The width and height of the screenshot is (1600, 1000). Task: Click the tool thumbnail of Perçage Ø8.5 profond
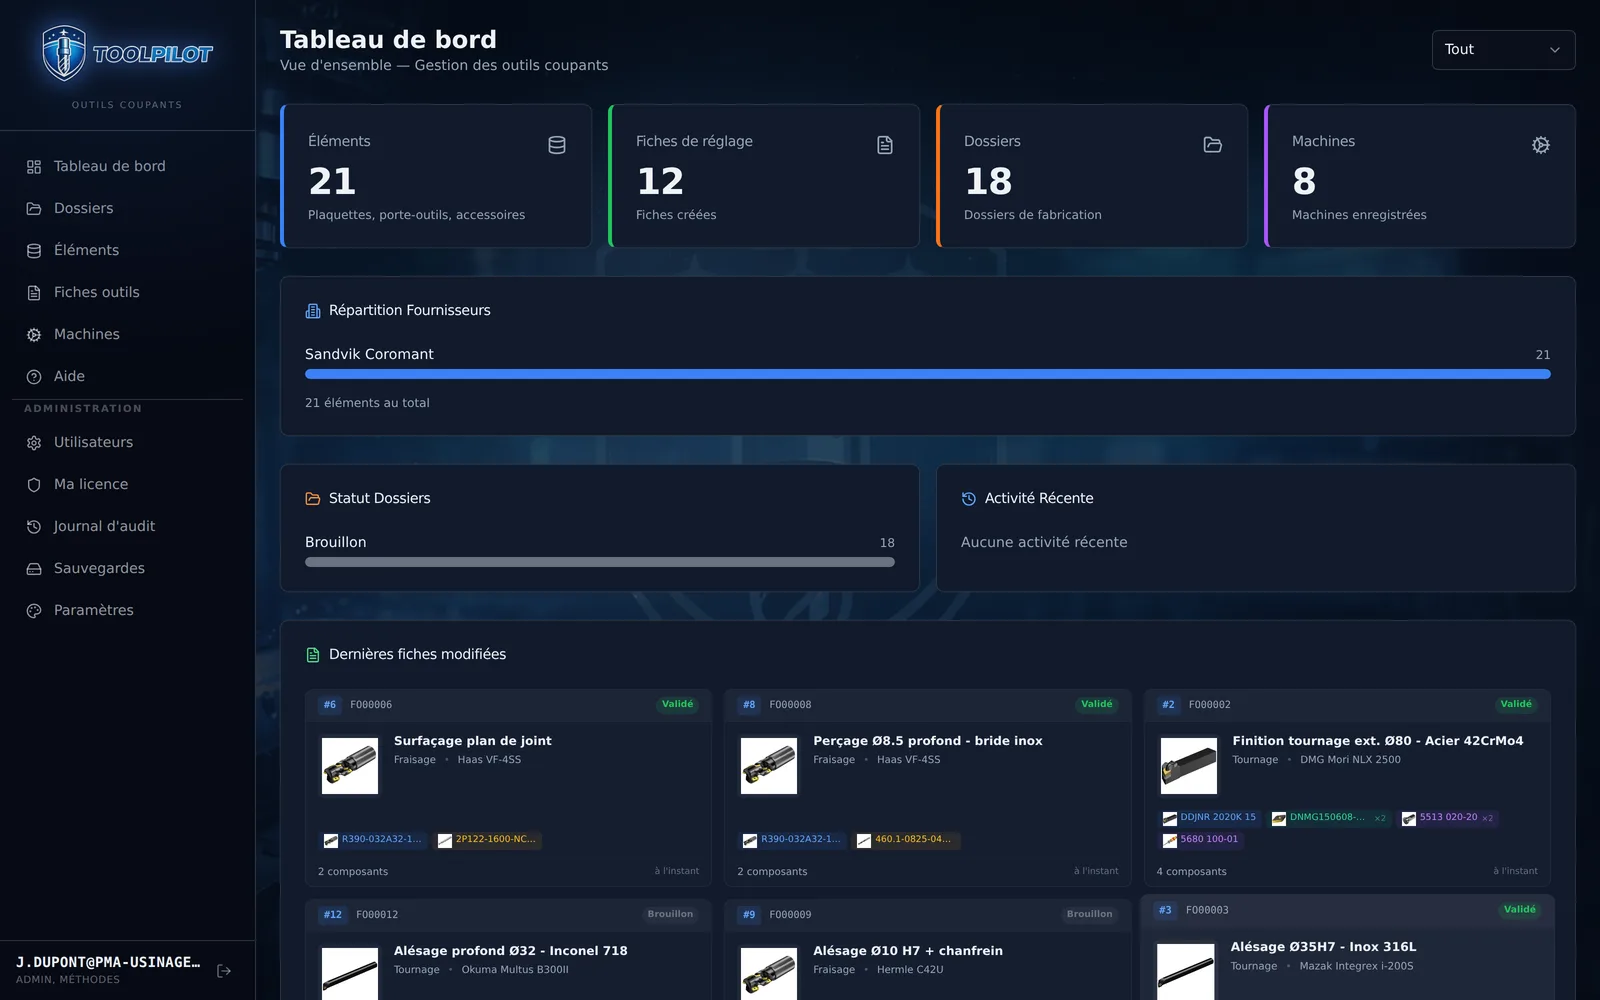coord(769,766)
